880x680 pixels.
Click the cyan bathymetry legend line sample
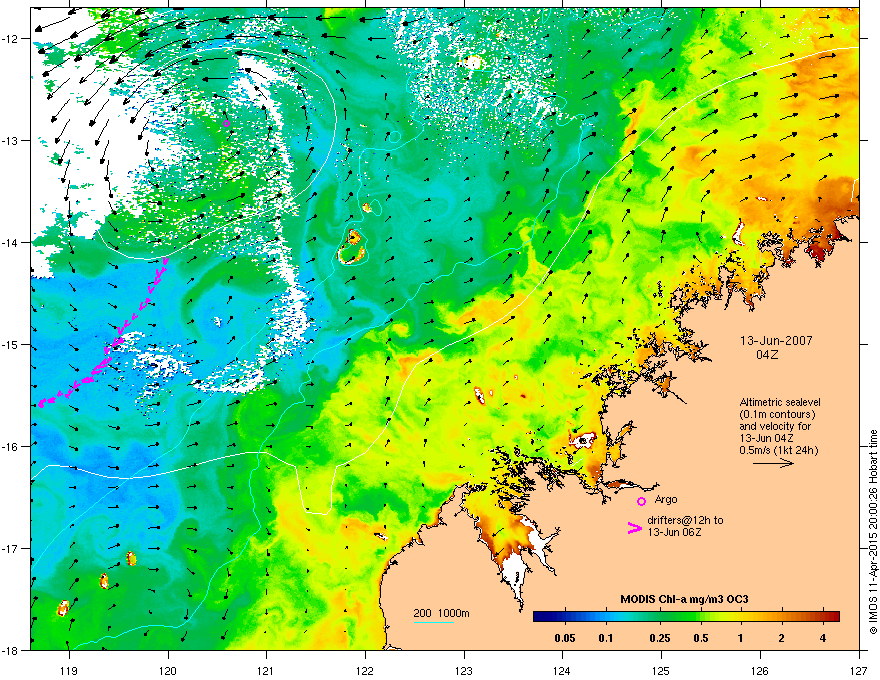pyautogui.click(x=434, y=622)
